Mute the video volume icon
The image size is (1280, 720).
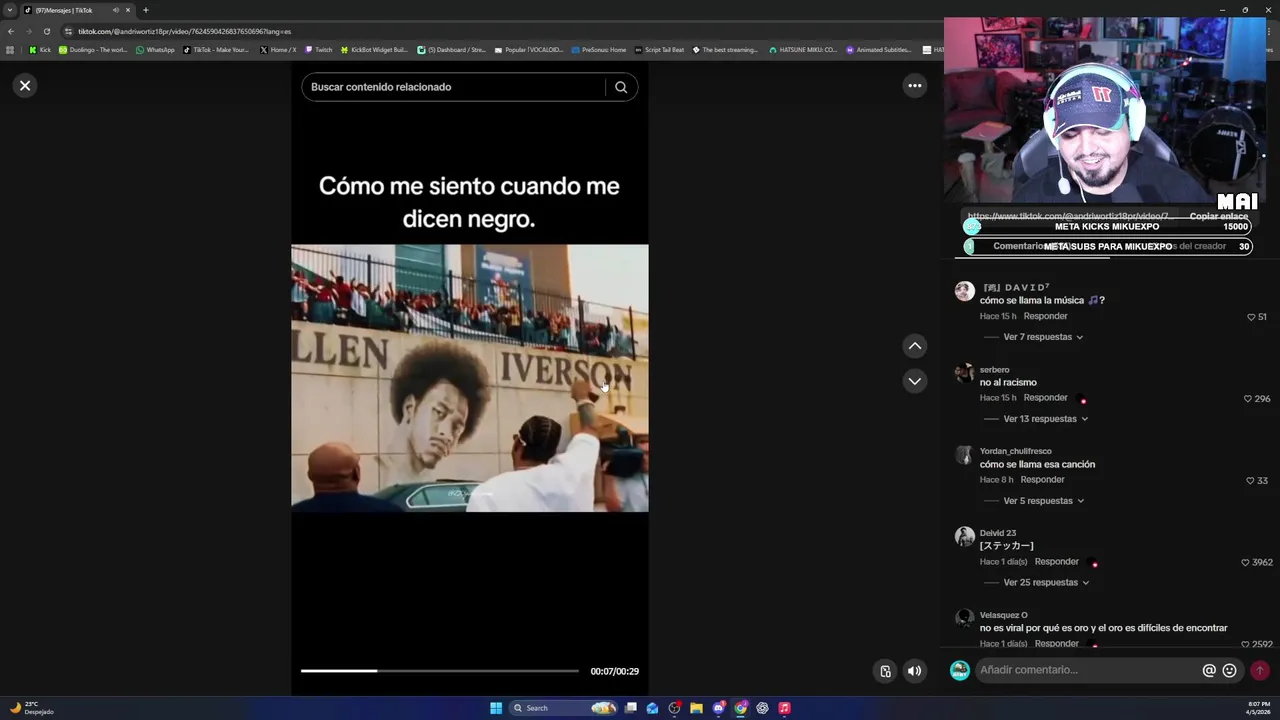(x=915, y=671)
